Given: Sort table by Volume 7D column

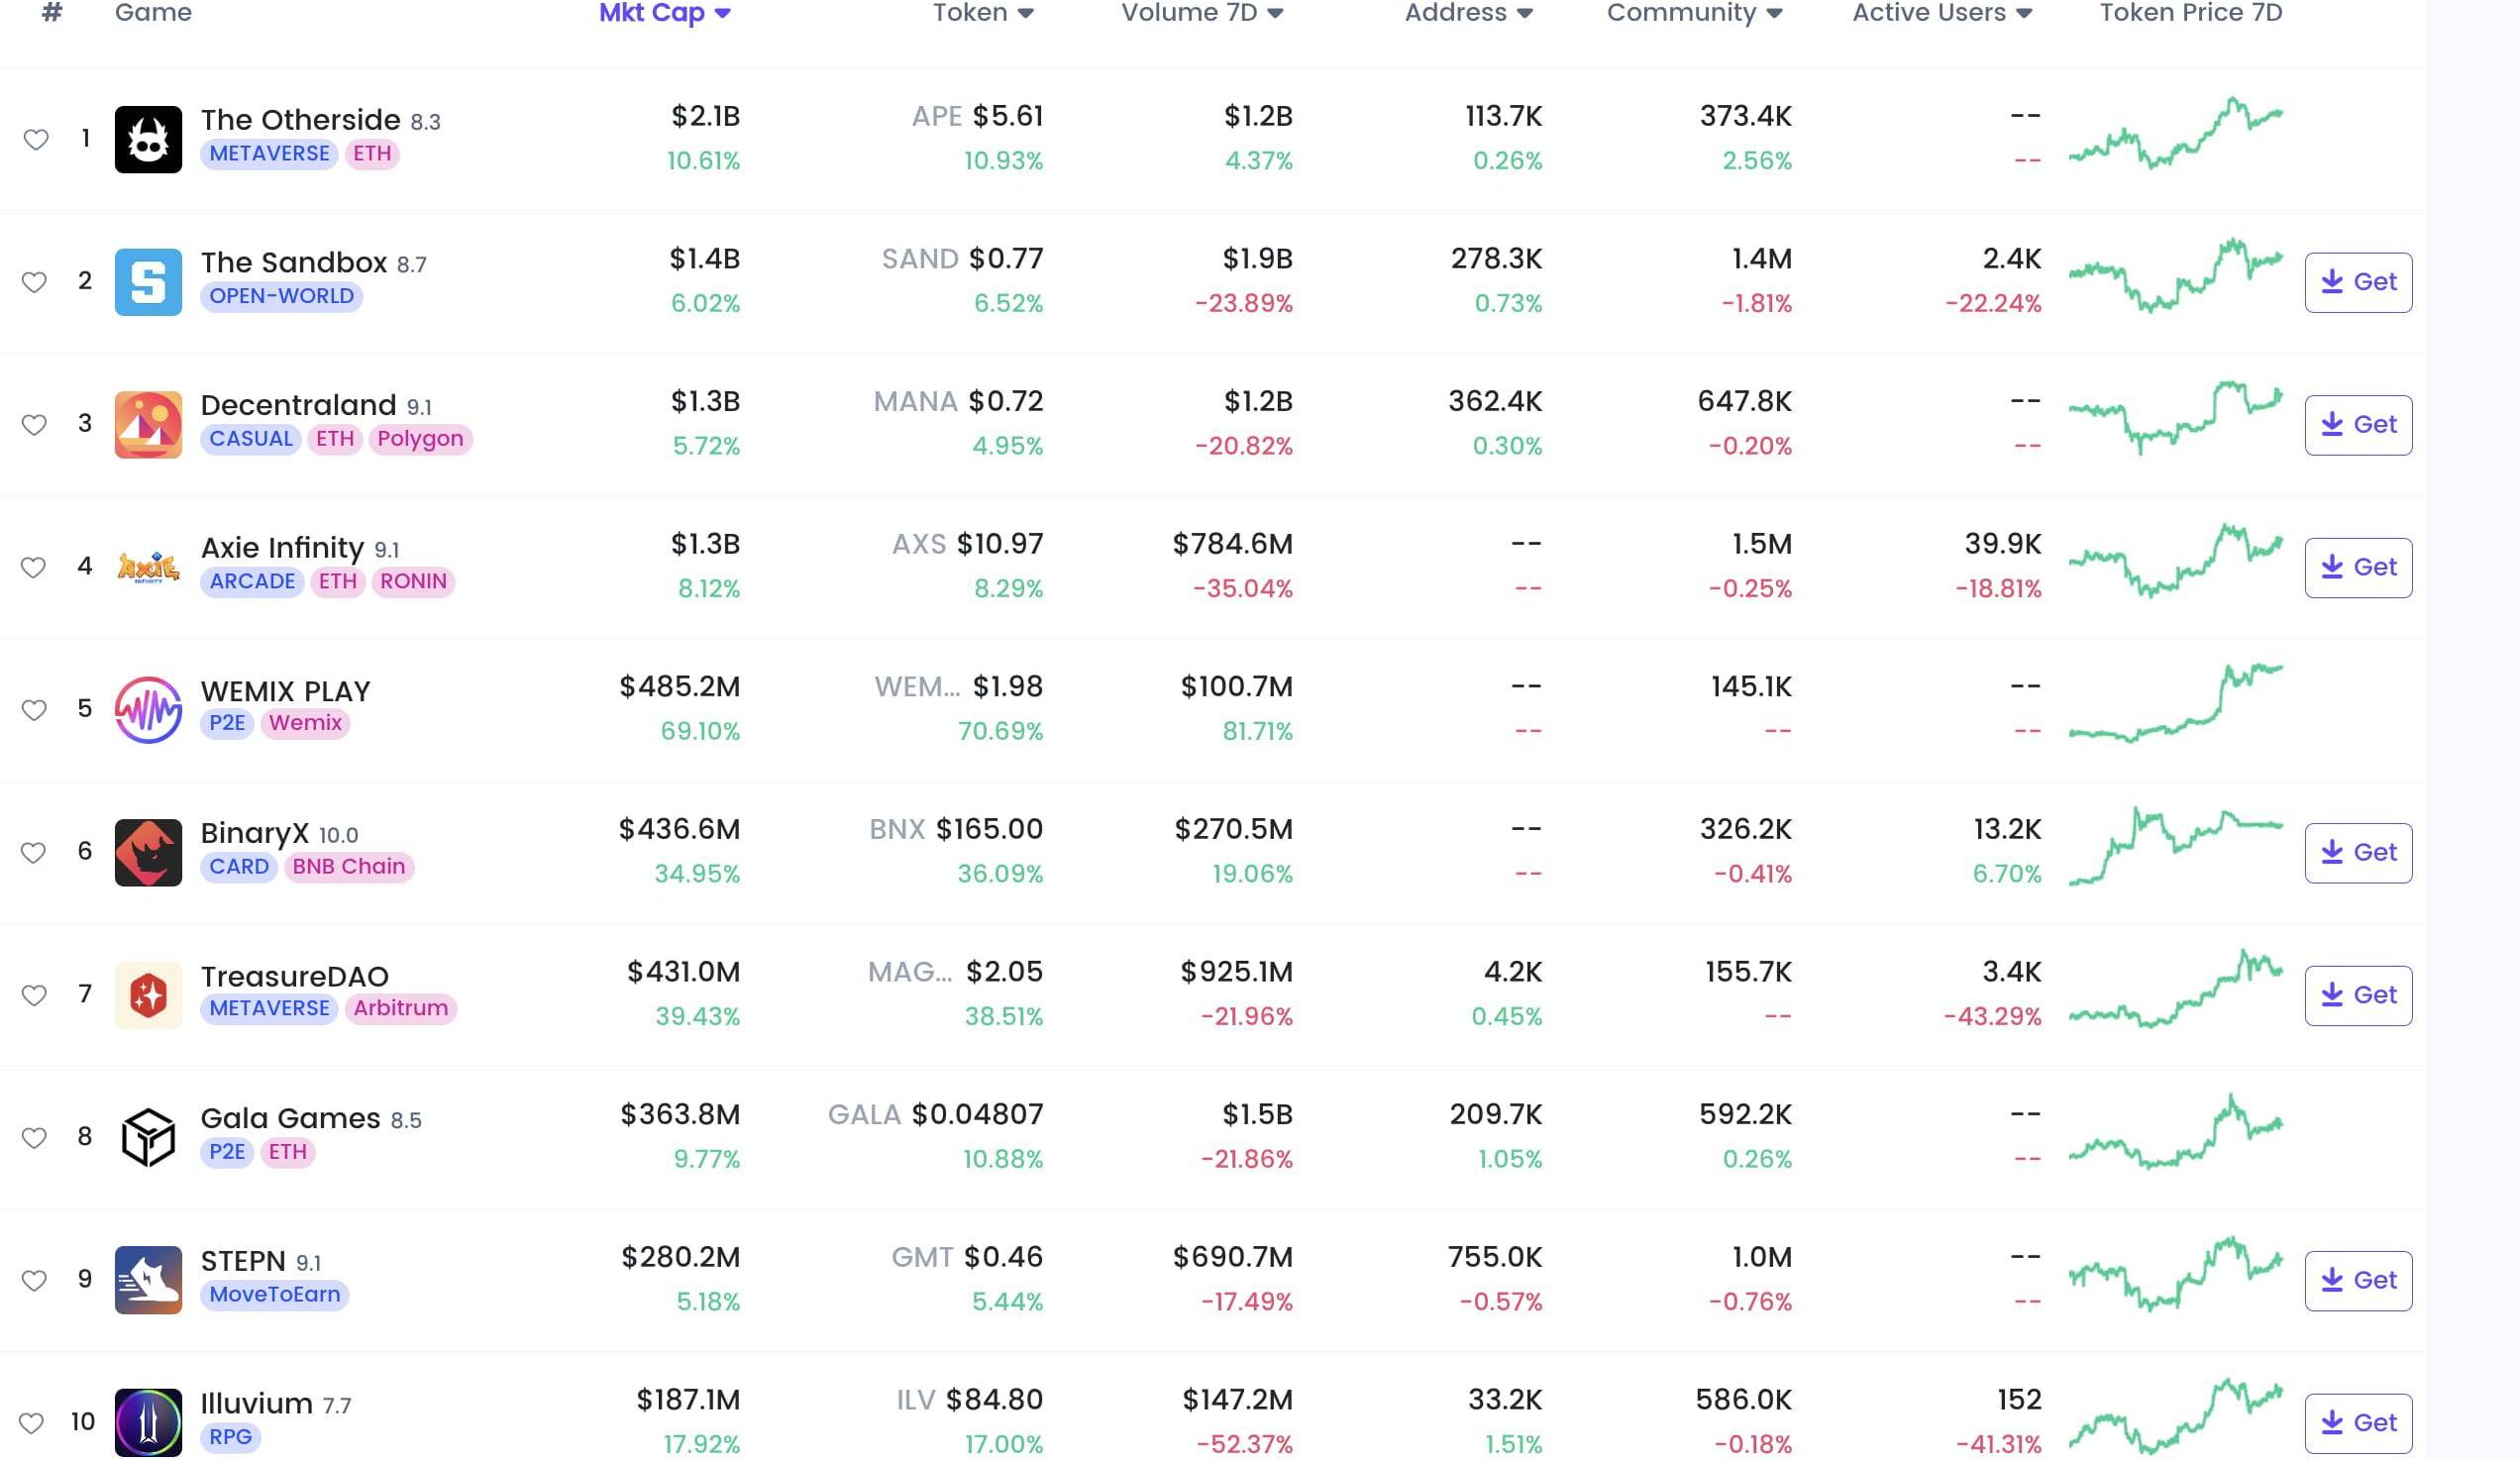Looking at the screenshot, I should point(1202,12).
